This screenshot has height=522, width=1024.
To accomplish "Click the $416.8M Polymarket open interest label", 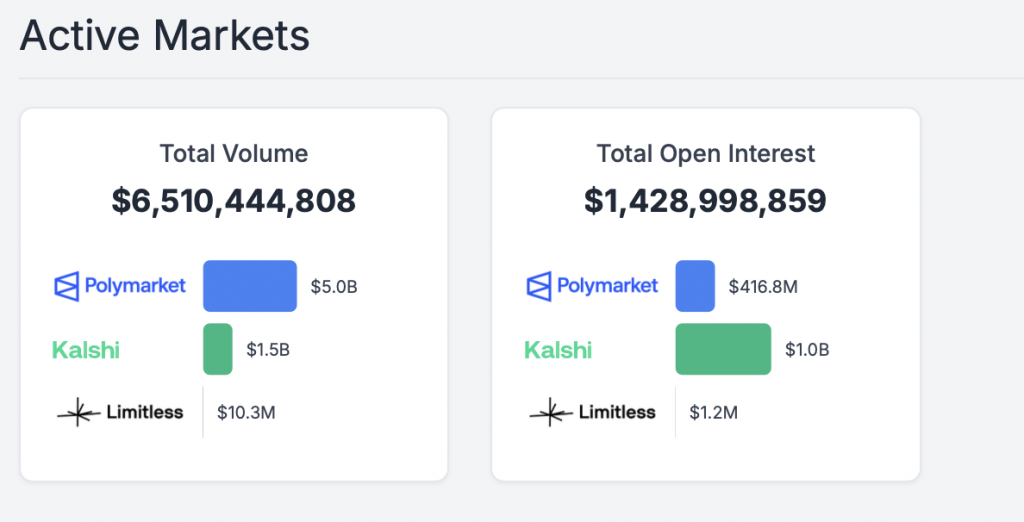I will click(764, 288).
